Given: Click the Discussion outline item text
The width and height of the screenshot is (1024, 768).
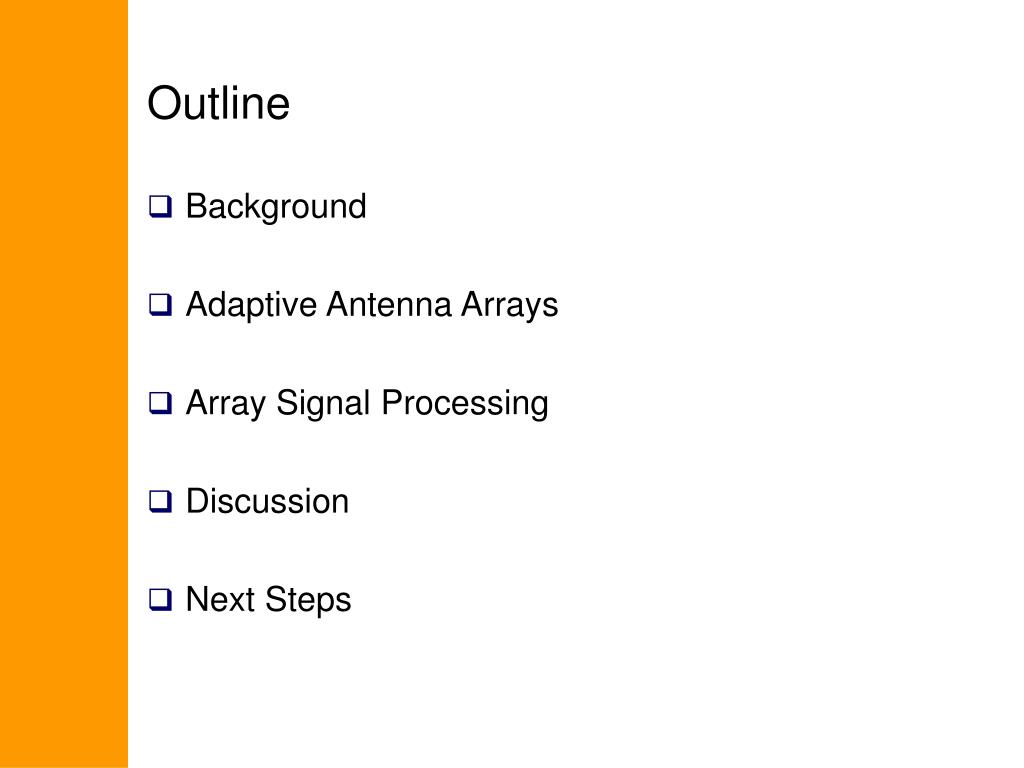Looking at the screenshot, I should point(268,502).
